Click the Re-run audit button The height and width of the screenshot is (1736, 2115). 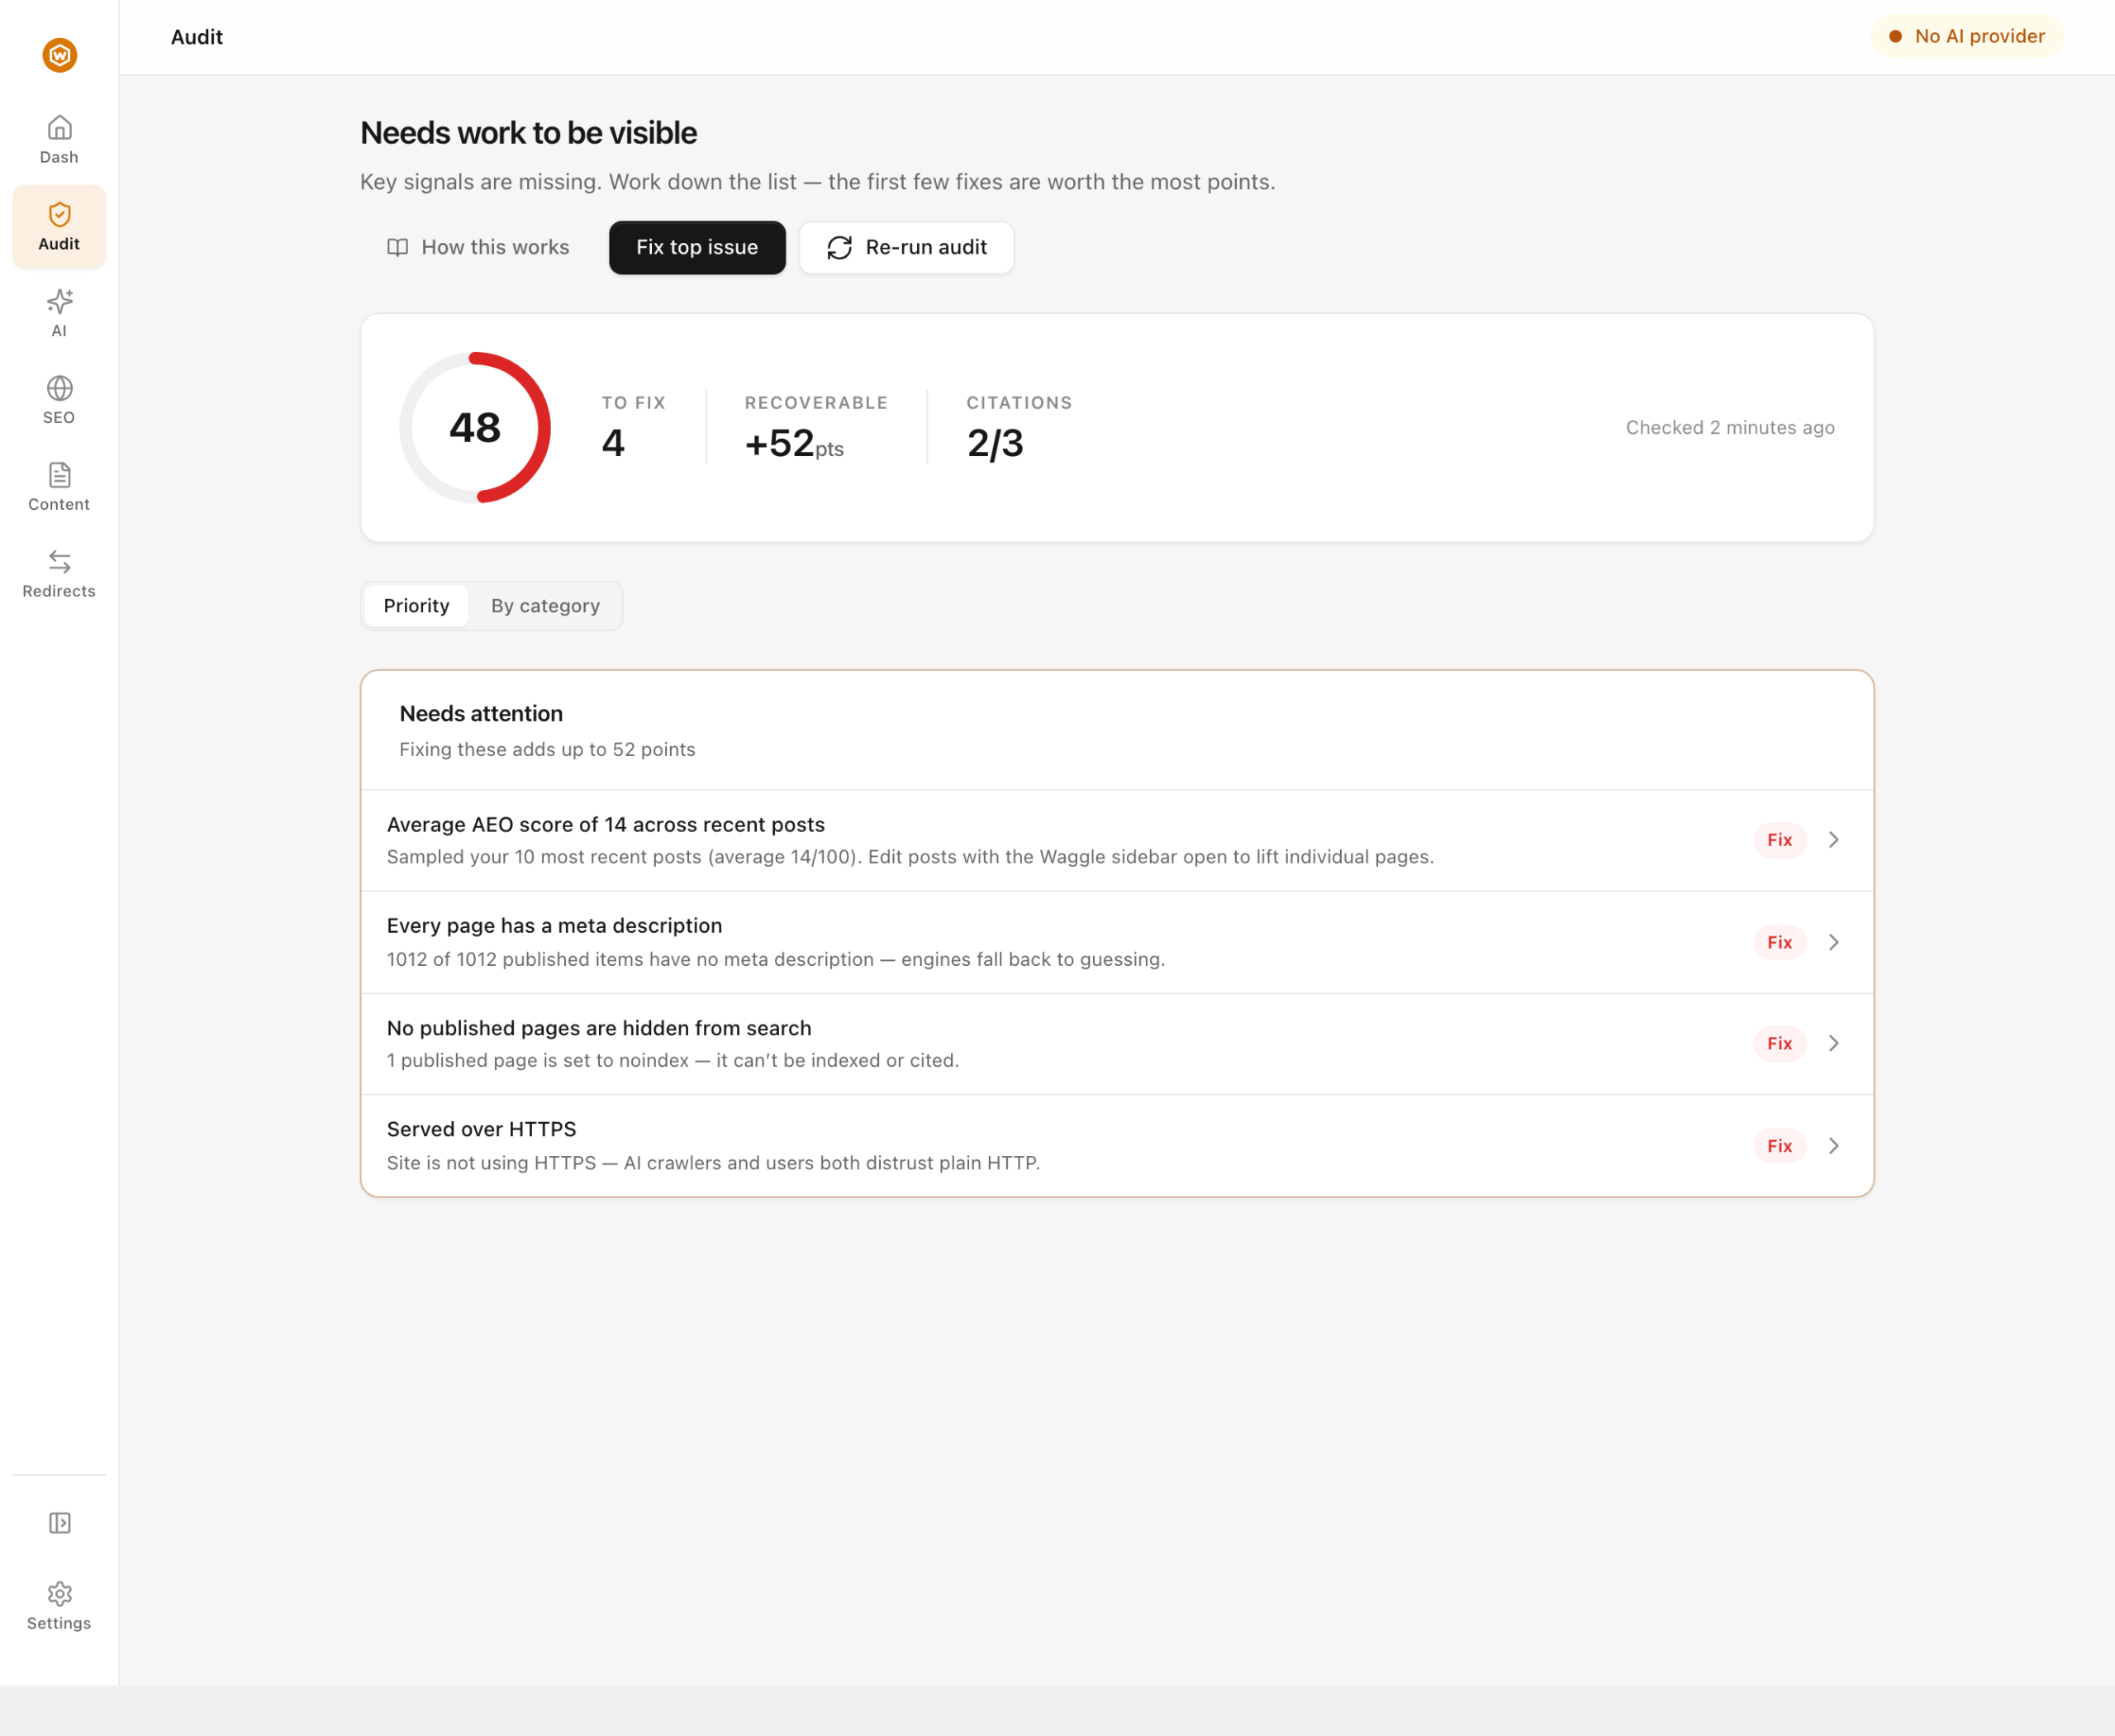point(906,248)
